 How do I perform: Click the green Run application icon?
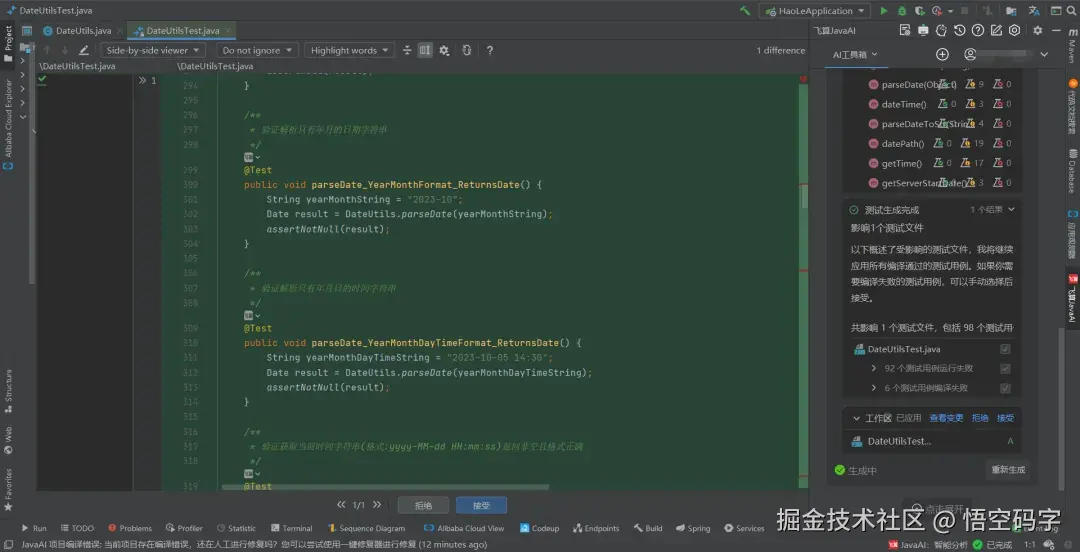pyautogui.click(x=883, y=11)
